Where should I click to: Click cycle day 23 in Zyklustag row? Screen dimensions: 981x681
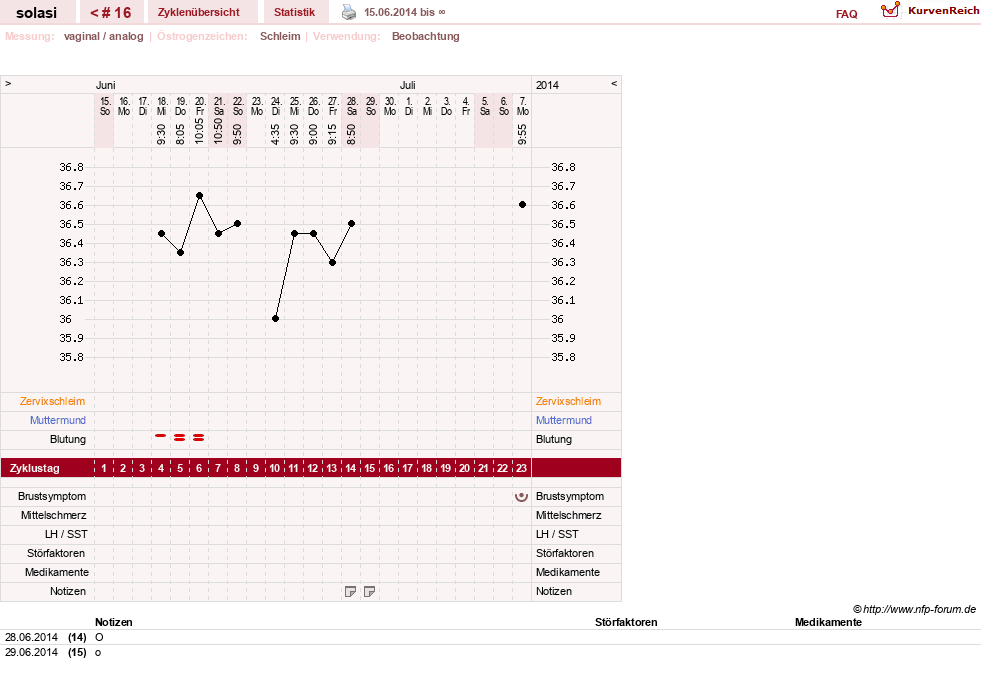[521, 468]
